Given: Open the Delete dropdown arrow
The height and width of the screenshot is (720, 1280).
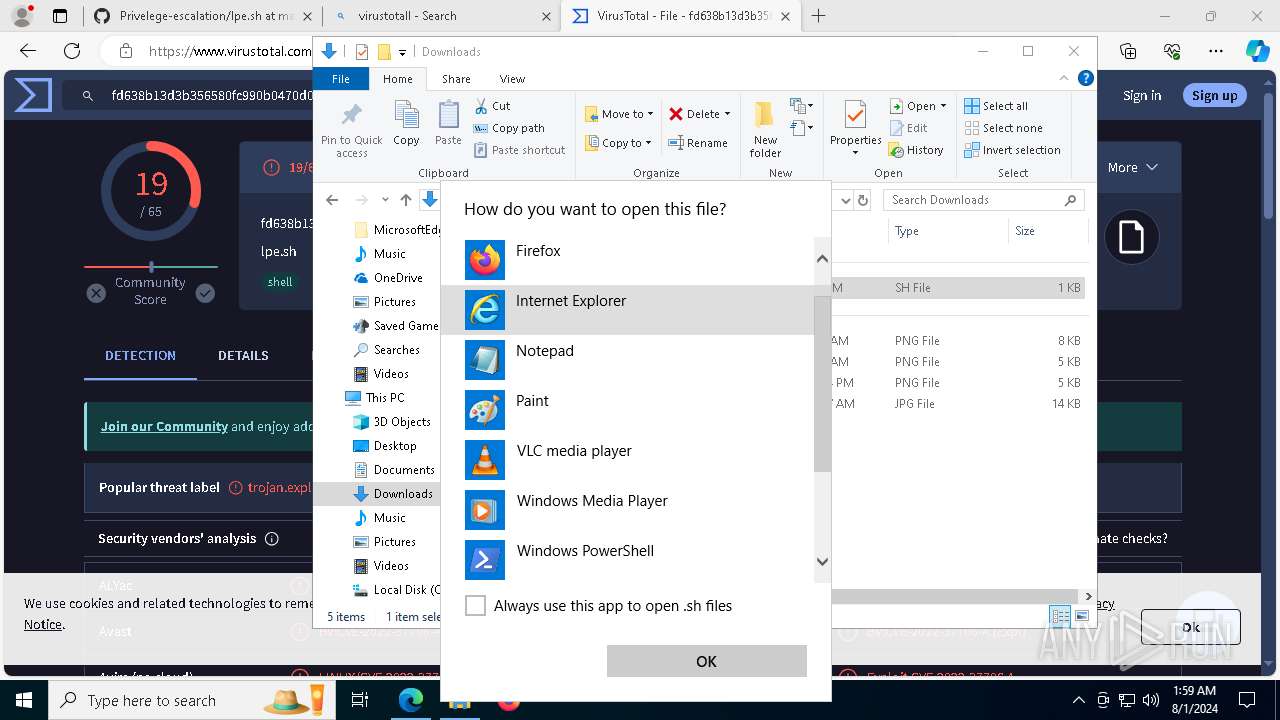Looking at the screenshot, I should [x=727, y=114].
